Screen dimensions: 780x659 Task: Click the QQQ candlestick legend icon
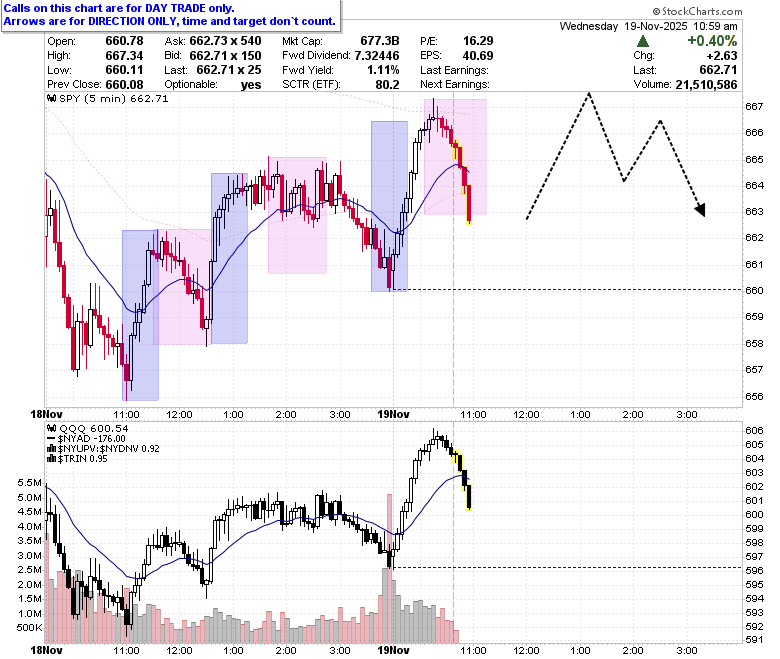pyautogui.click(x=51, y=428)
